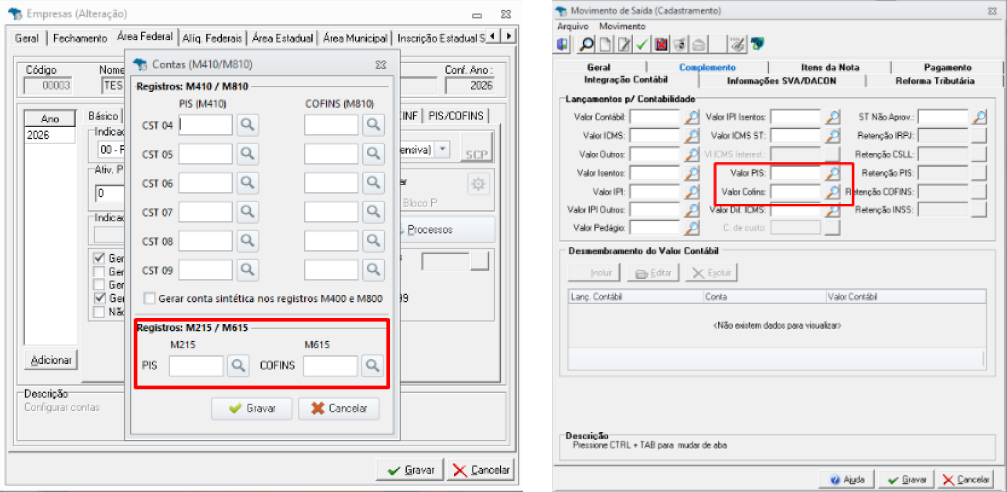Open lookup next to Valor Cofins

click(x=832, y=191)
